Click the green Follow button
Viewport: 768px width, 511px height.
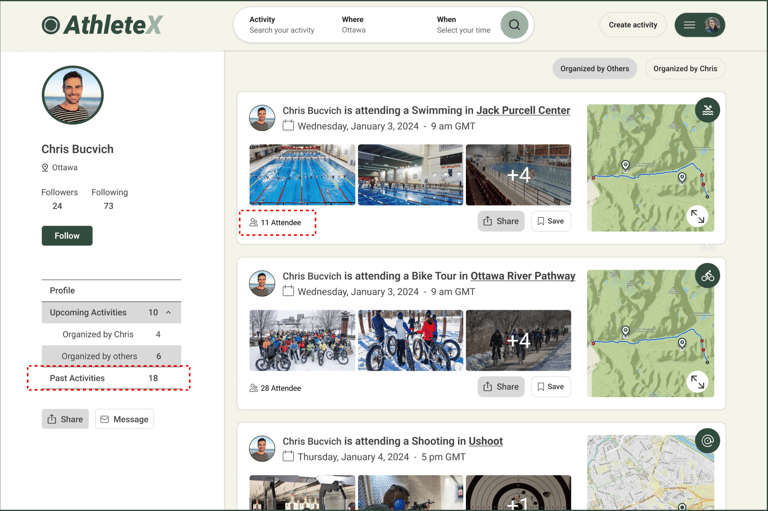[67, 236]
